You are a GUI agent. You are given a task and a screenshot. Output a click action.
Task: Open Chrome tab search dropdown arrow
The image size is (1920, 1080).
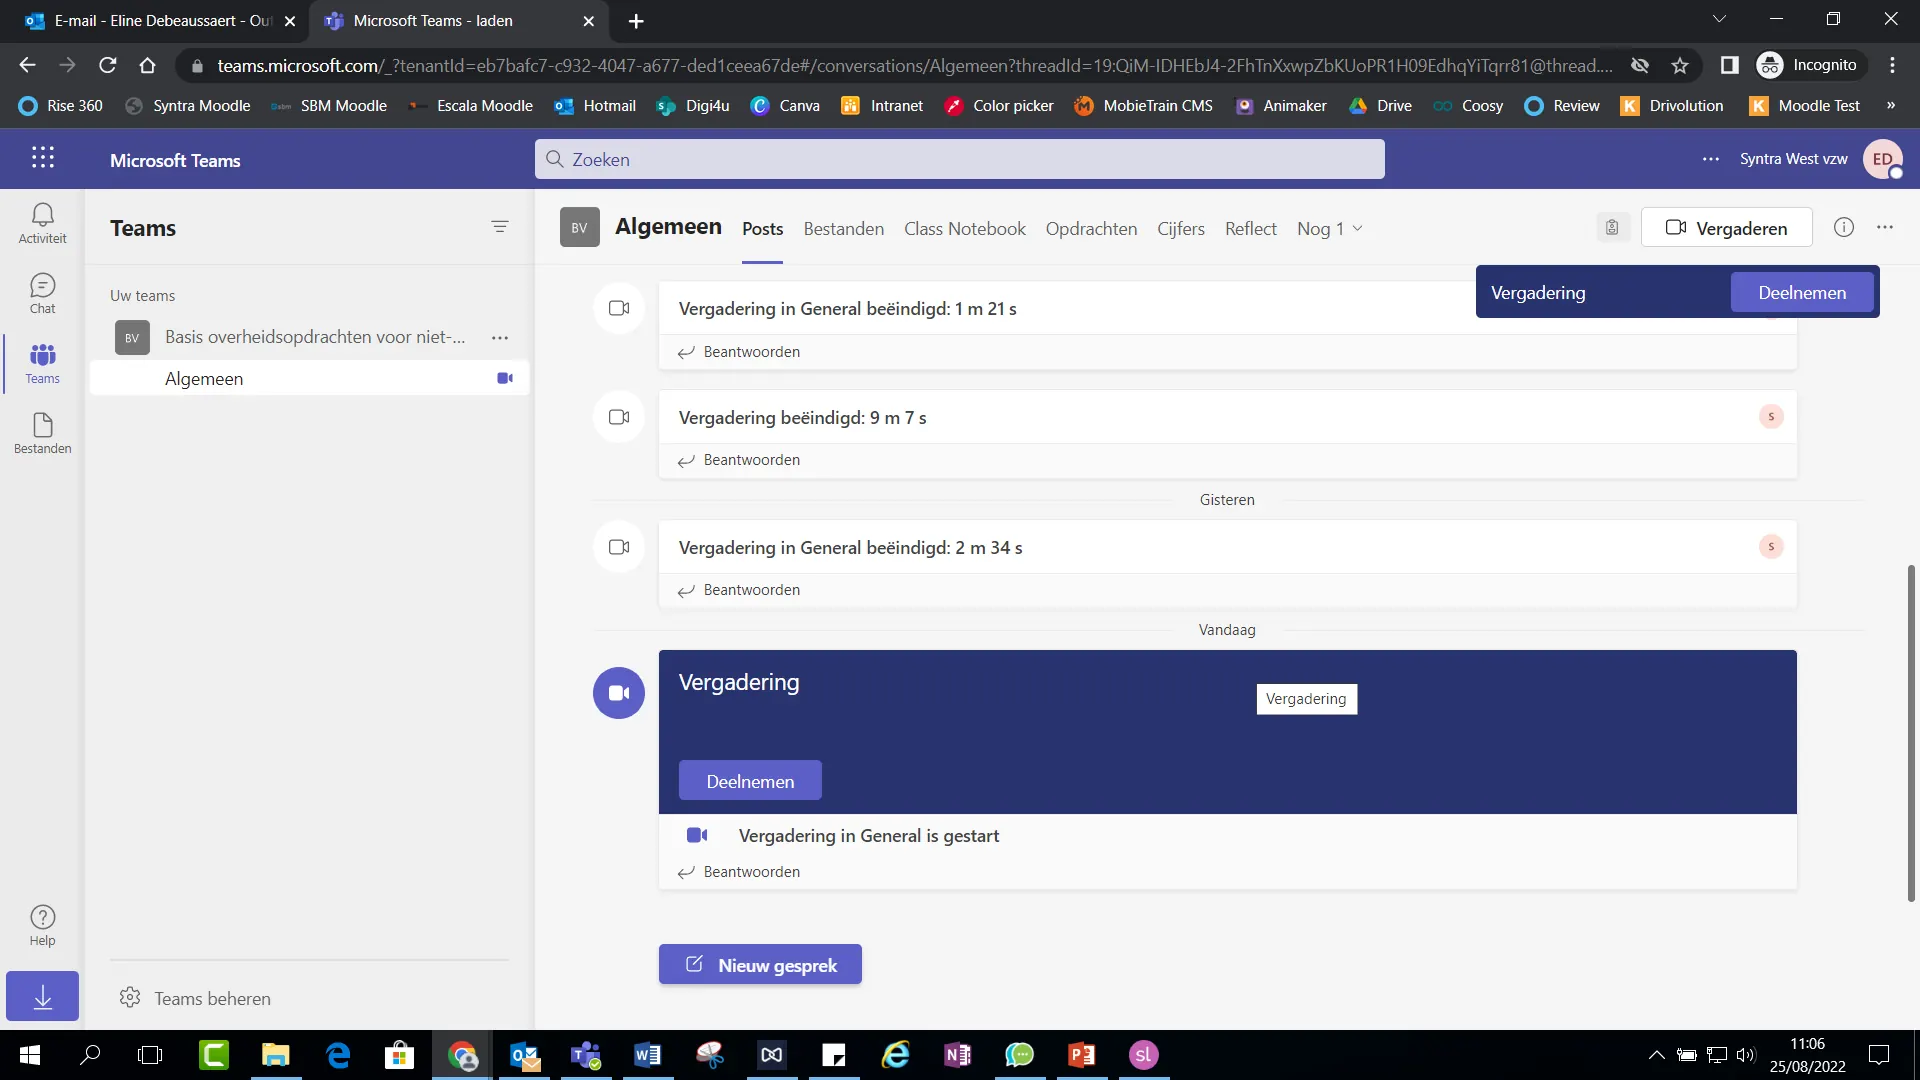(1719, 19)
